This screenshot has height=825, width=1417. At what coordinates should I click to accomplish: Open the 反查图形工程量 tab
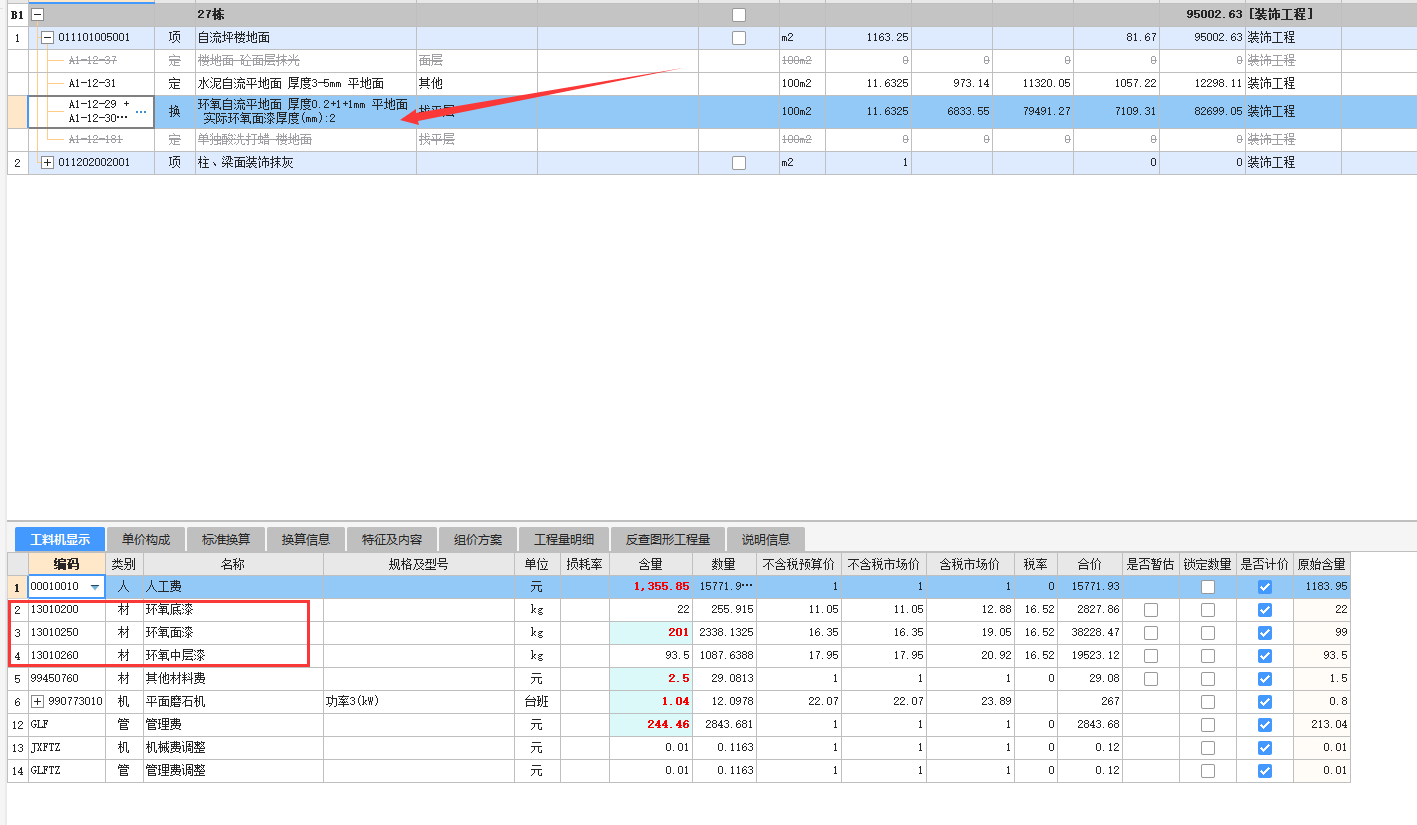668,540
